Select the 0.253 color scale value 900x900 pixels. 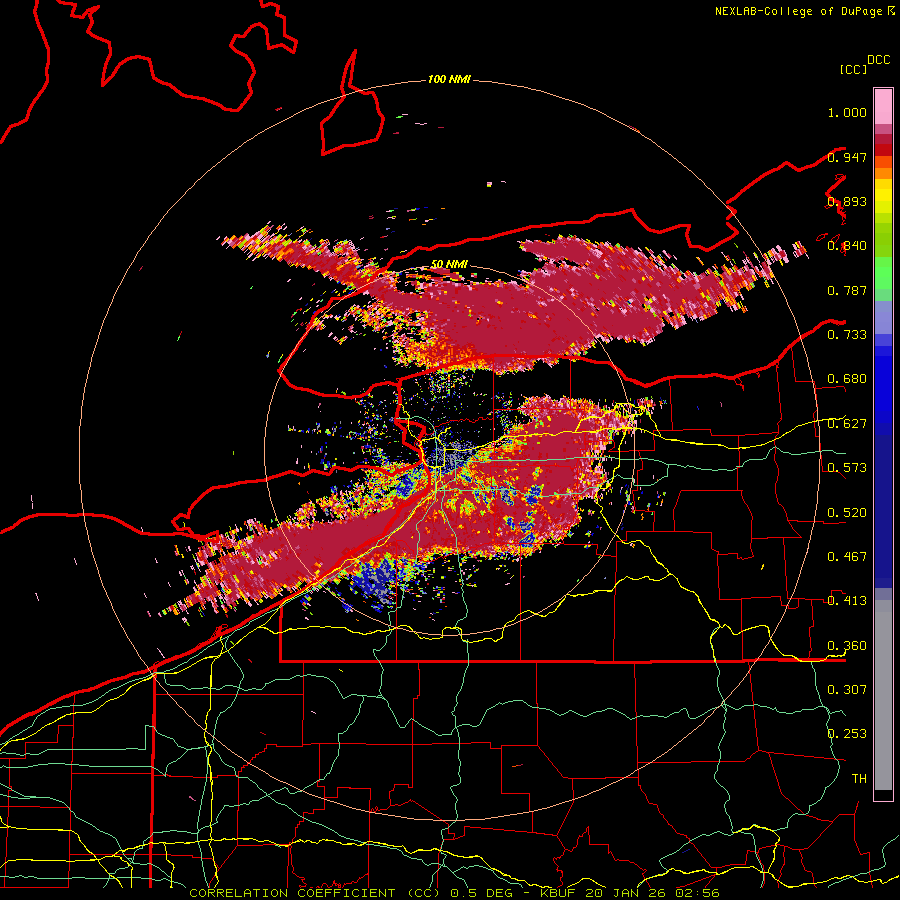[847, 734]
